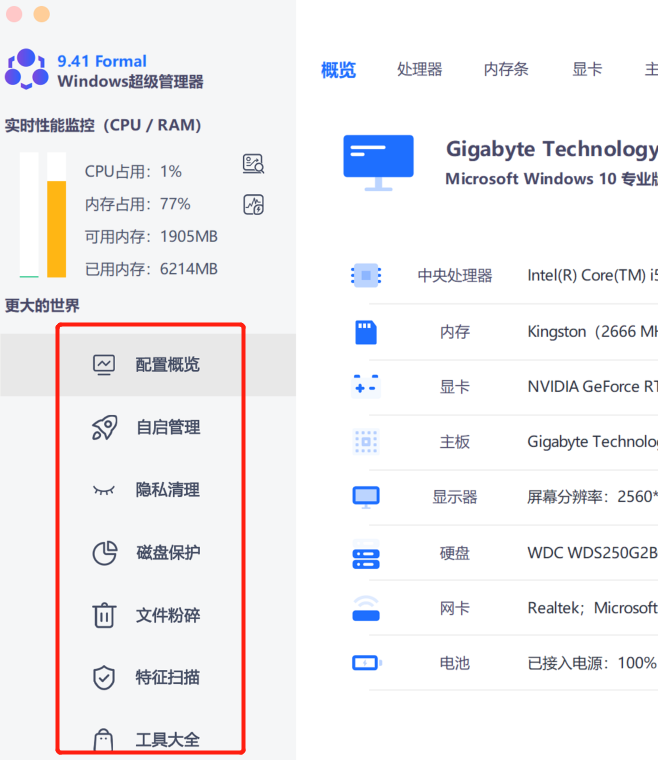Click the rocket icon for 自启管理

tap(104, 428)
